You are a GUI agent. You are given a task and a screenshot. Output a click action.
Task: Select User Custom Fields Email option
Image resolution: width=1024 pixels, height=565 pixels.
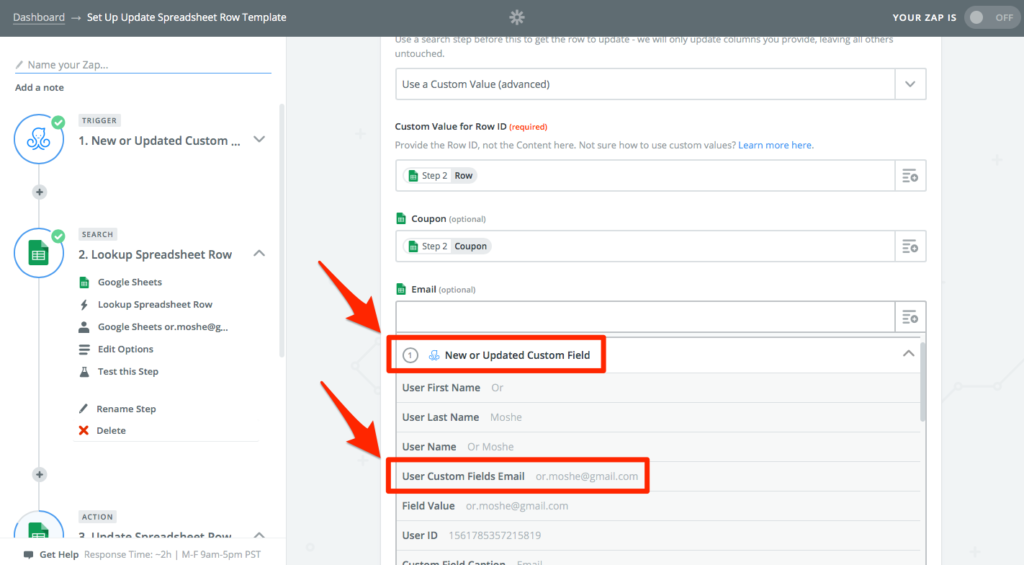point(658,476)
